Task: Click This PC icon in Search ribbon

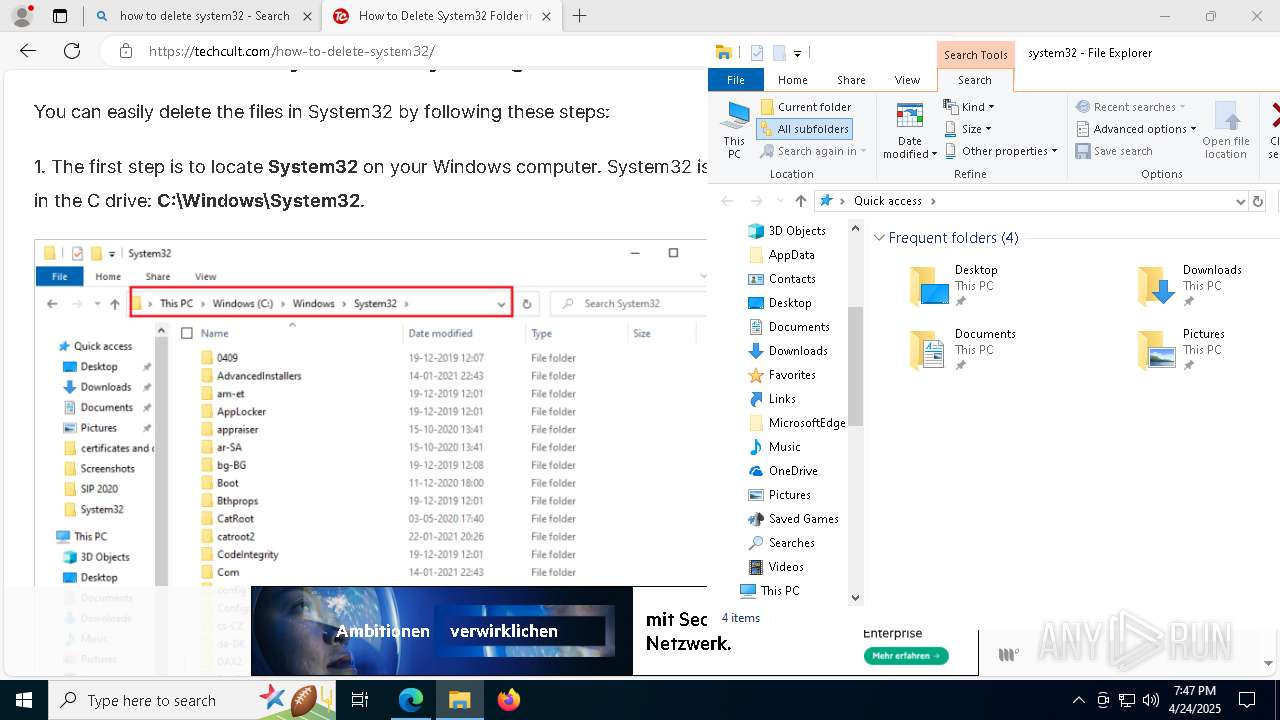Action: point(734,130)
